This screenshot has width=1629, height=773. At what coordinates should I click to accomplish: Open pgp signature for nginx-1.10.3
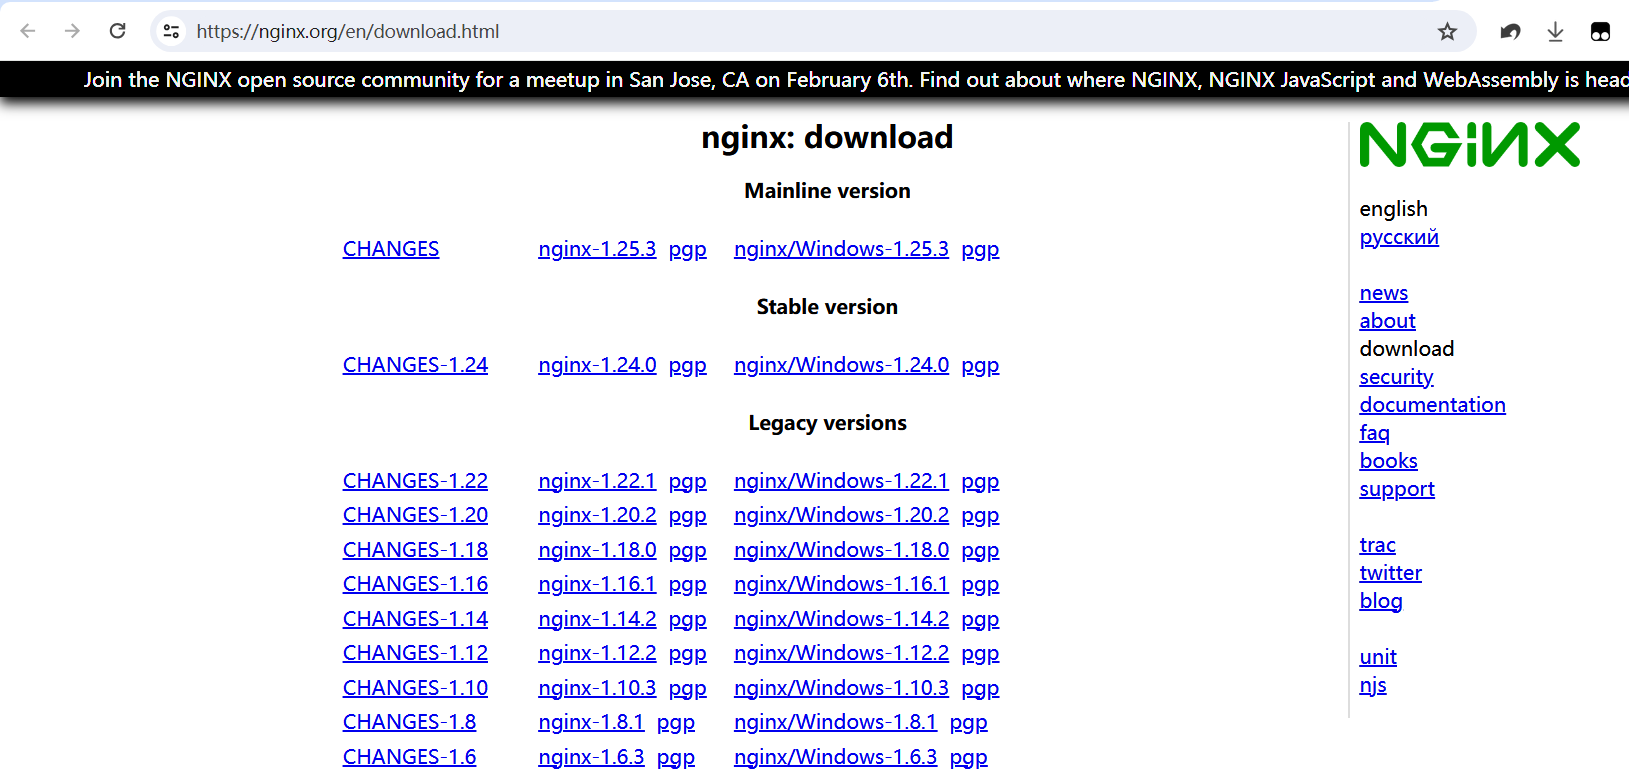click(688, 689)
